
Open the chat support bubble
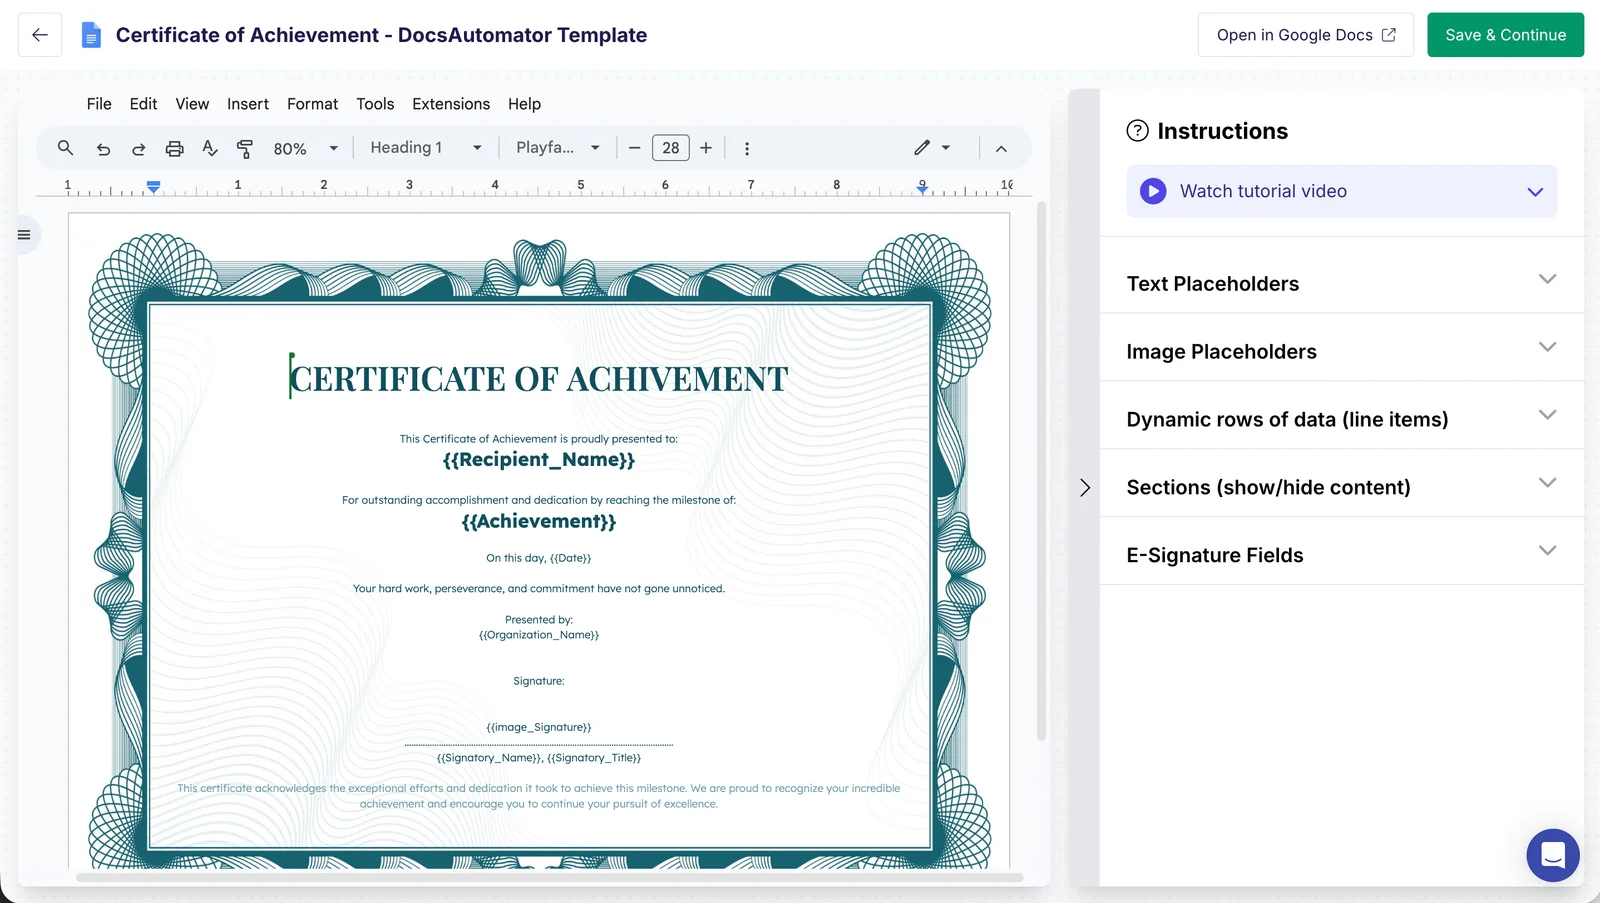[1552, 855]
